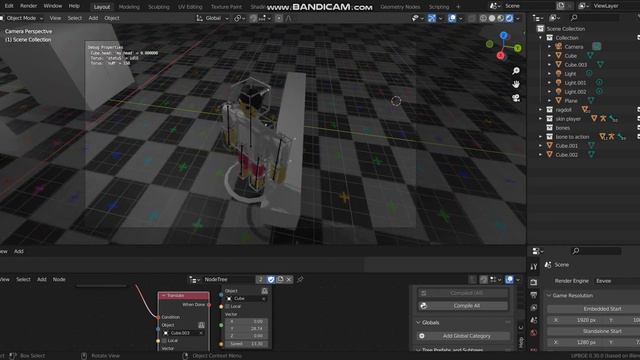Switch to rendered viewport shading
This screenshot has width=640, height=360.
click(509, 18)
